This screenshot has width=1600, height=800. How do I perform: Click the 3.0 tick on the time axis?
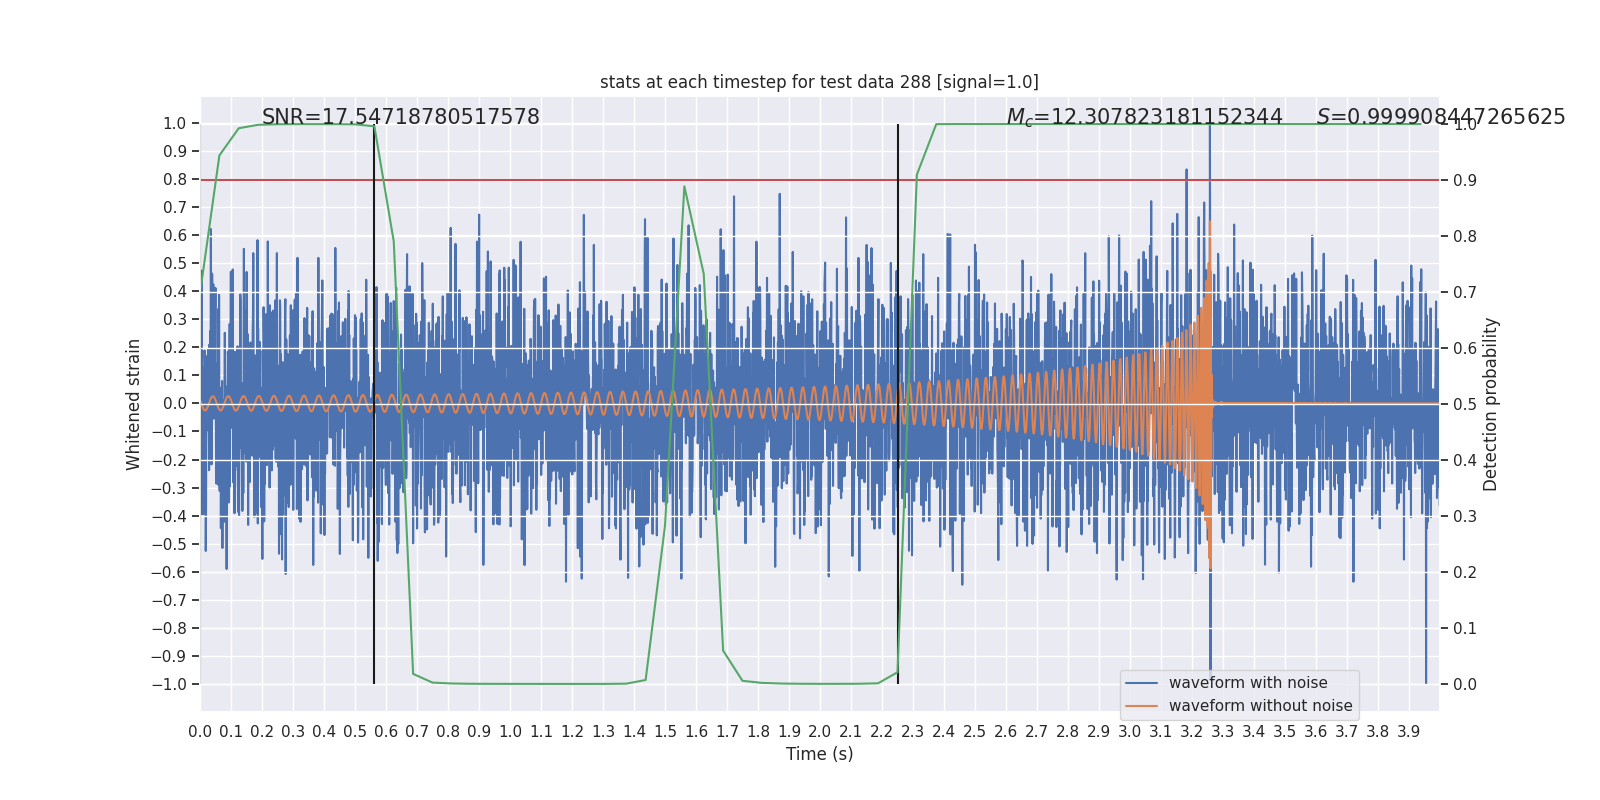tap(1129, 732)
